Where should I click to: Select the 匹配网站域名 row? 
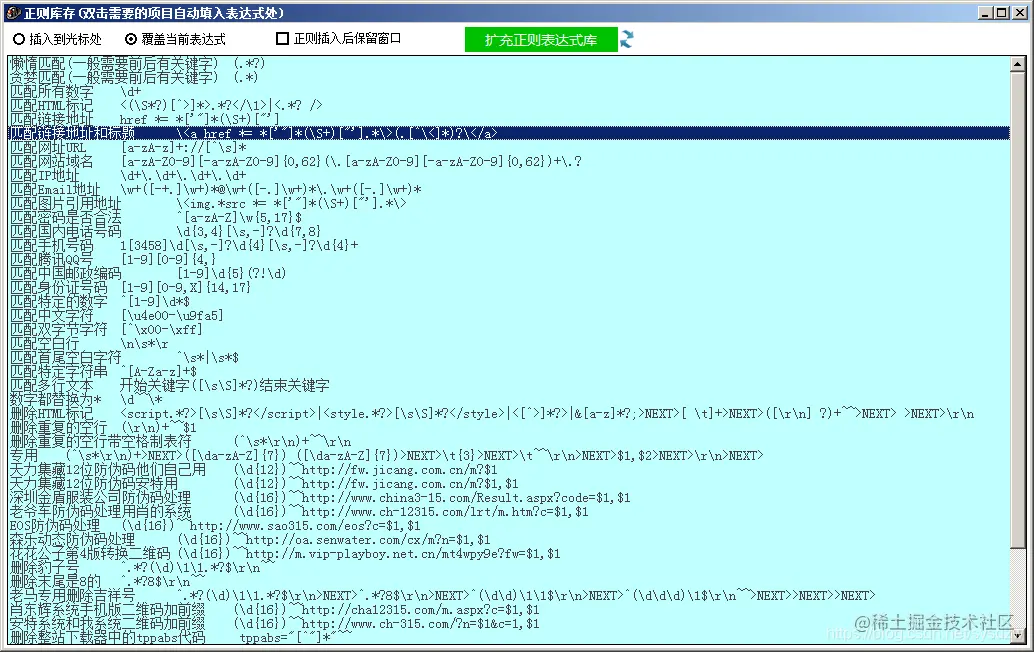click(509, 162)
